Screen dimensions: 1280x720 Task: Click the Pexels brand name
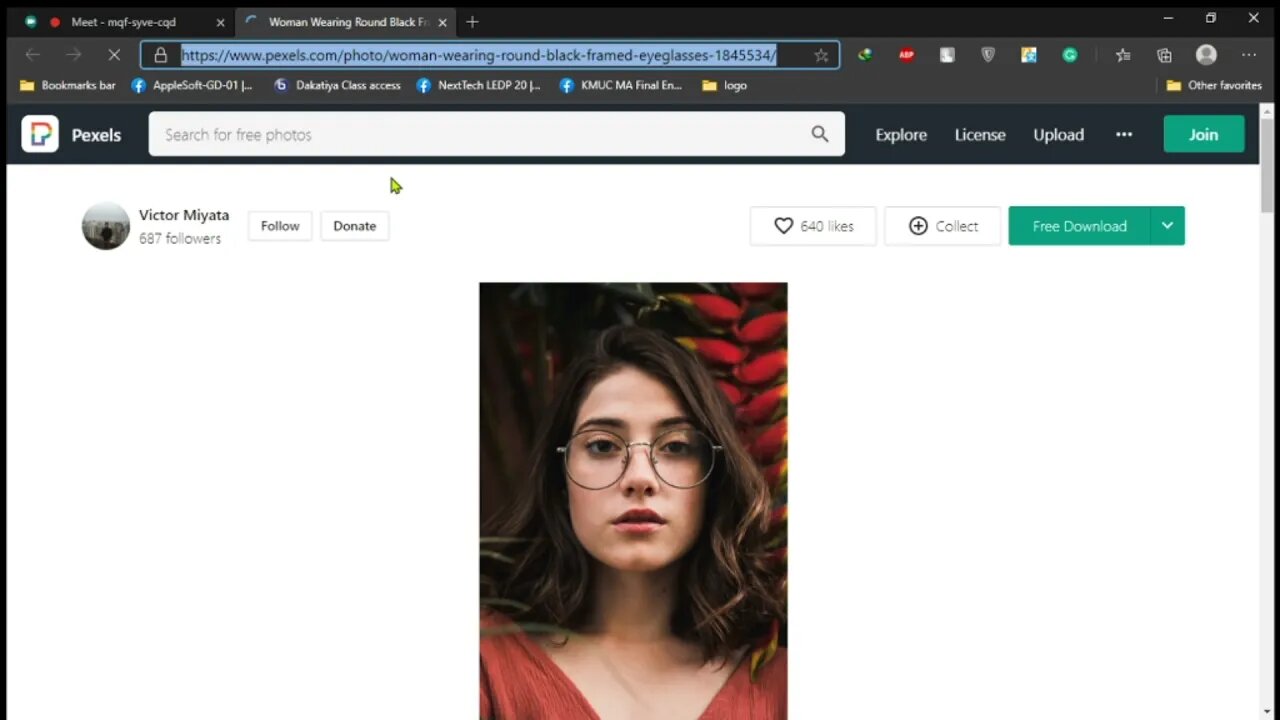point(96,135)
